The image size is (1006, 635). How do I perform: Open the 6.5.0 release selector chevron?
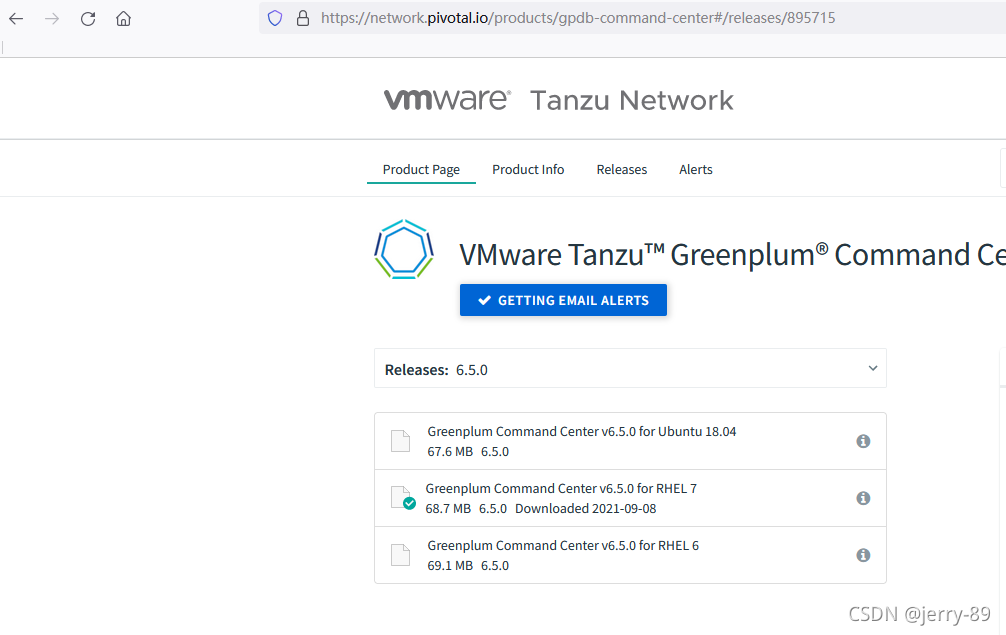point(868,368)
